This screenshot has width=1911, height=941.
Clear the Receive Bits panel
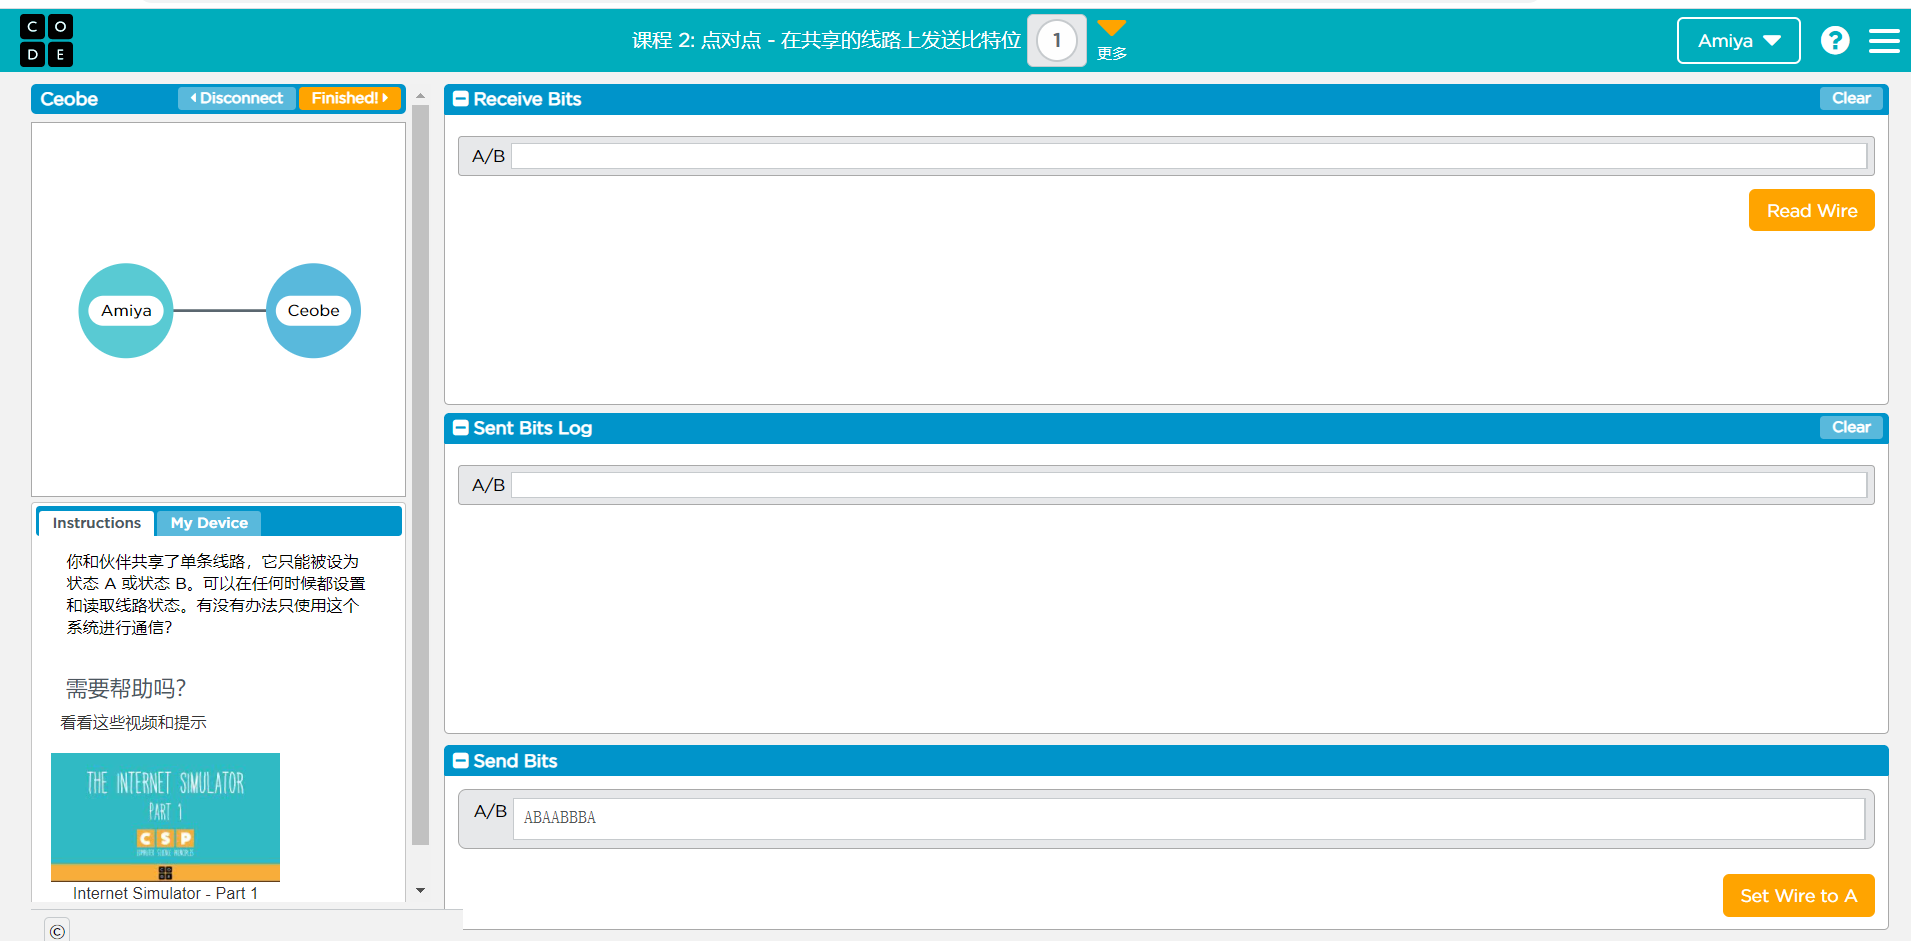(x=1851, y=98)
